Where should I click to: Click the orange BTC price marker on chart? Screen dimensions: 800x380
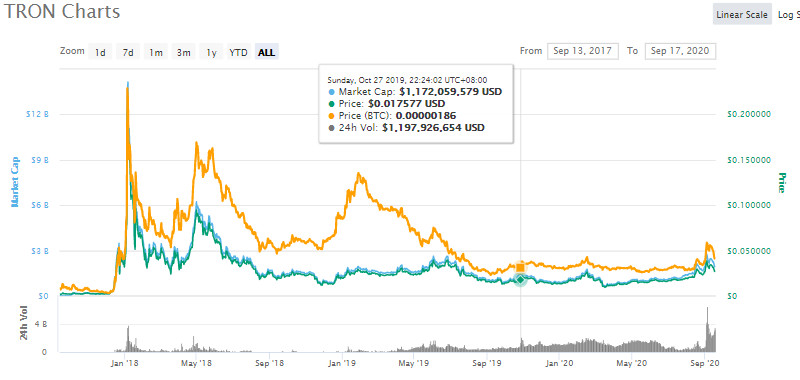pyautogui.click(x=520, y=267)
